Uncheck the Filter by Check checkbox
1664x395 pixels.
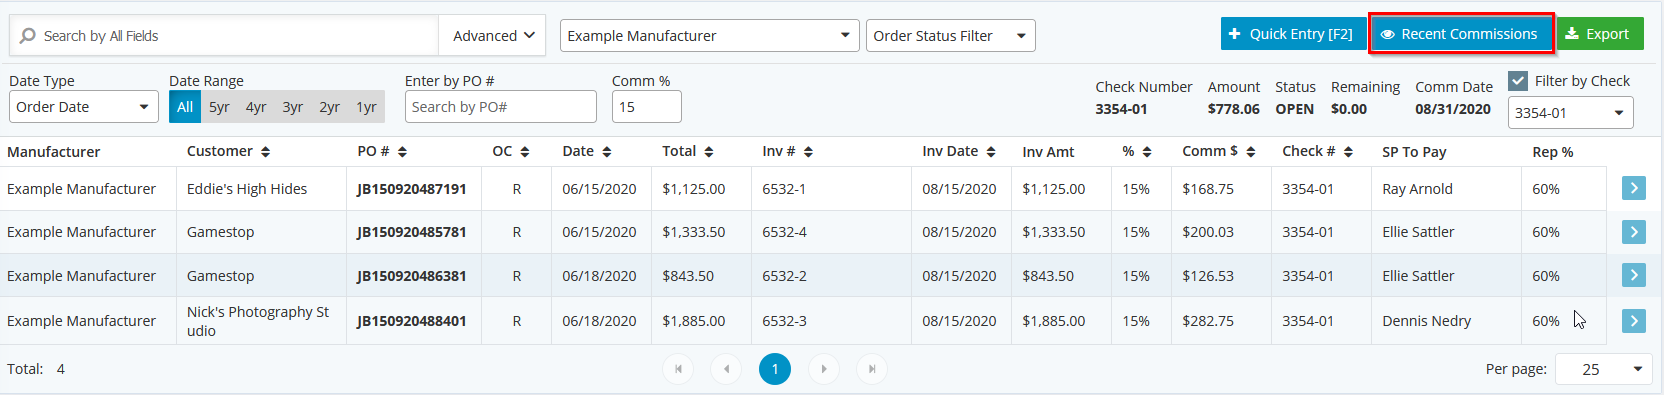coord(1518,81)
